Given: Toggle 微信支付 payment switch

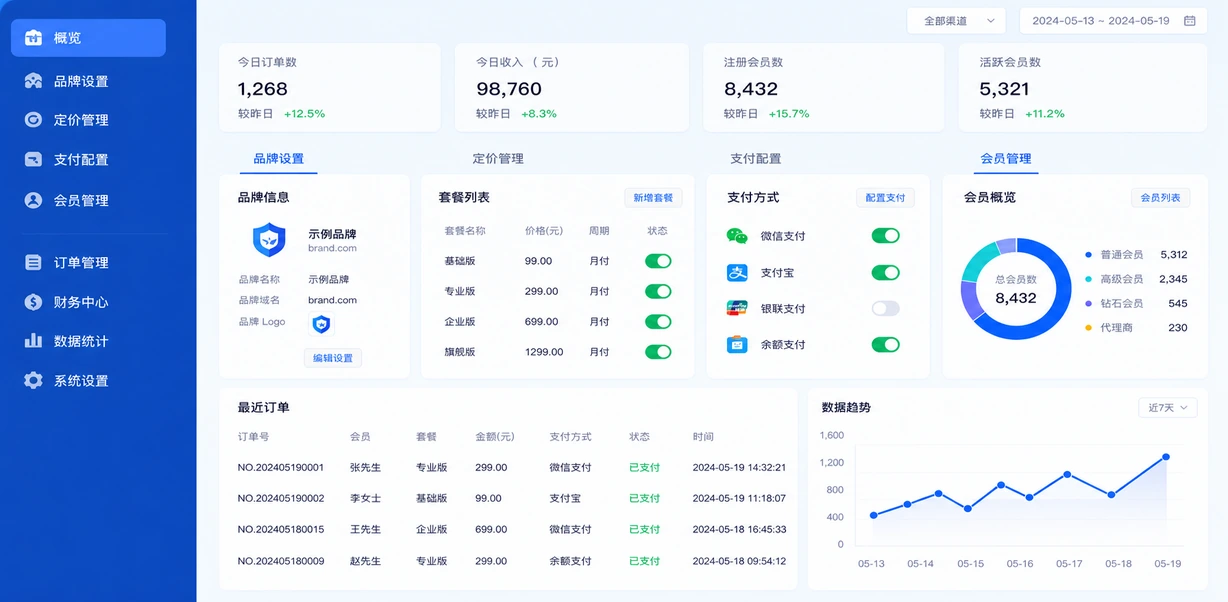Looking at the screenshot, I should (x=886, y=236).
